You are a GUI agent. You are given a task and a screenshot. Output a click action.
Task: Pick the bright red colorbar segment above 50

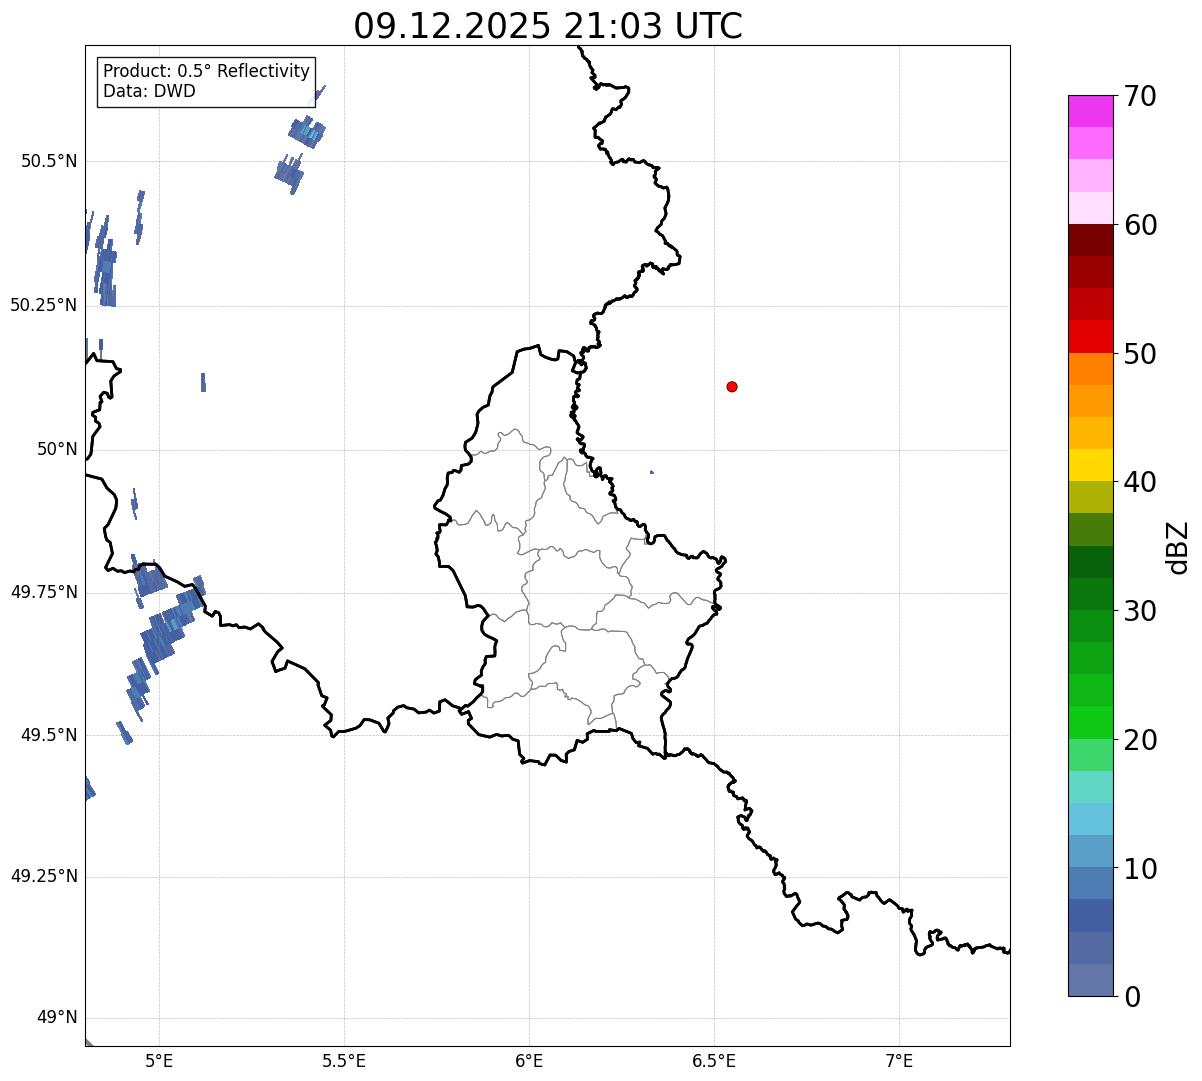pos(1090,336)
